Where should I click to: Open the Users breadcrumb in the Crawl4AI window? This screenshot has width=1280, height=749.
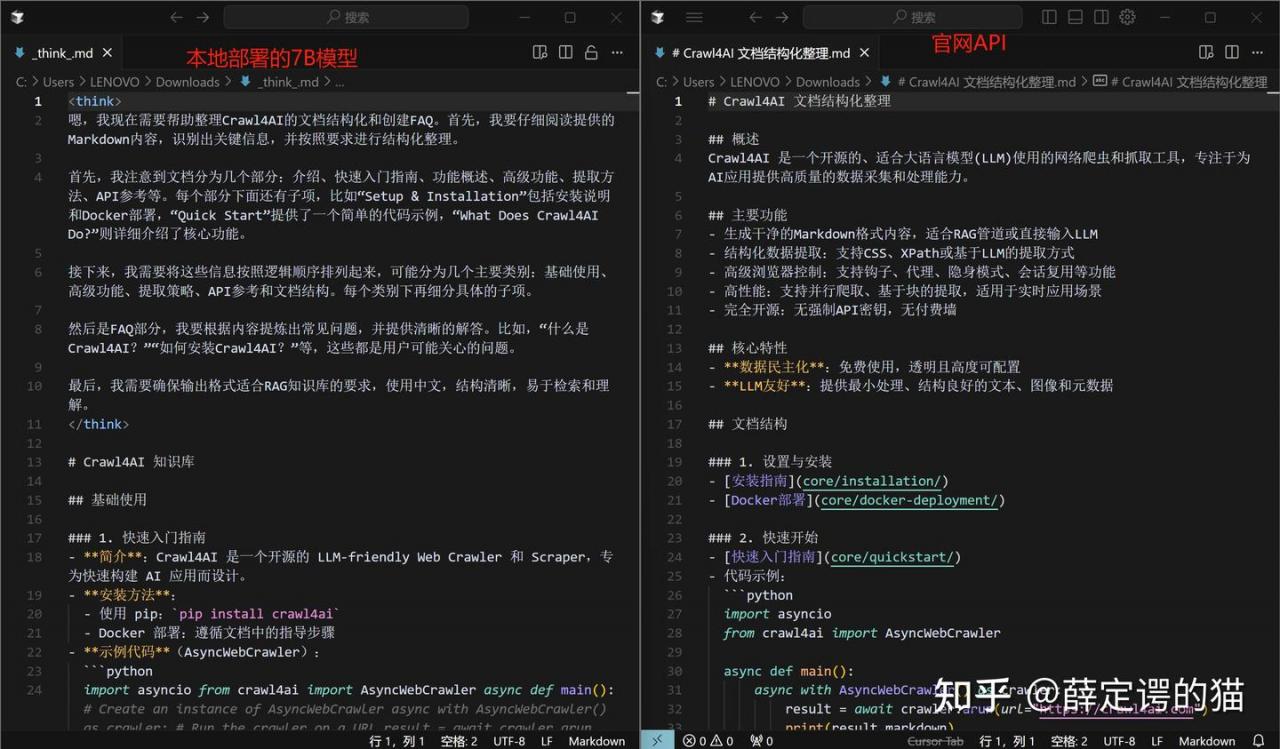pos(698,82)
